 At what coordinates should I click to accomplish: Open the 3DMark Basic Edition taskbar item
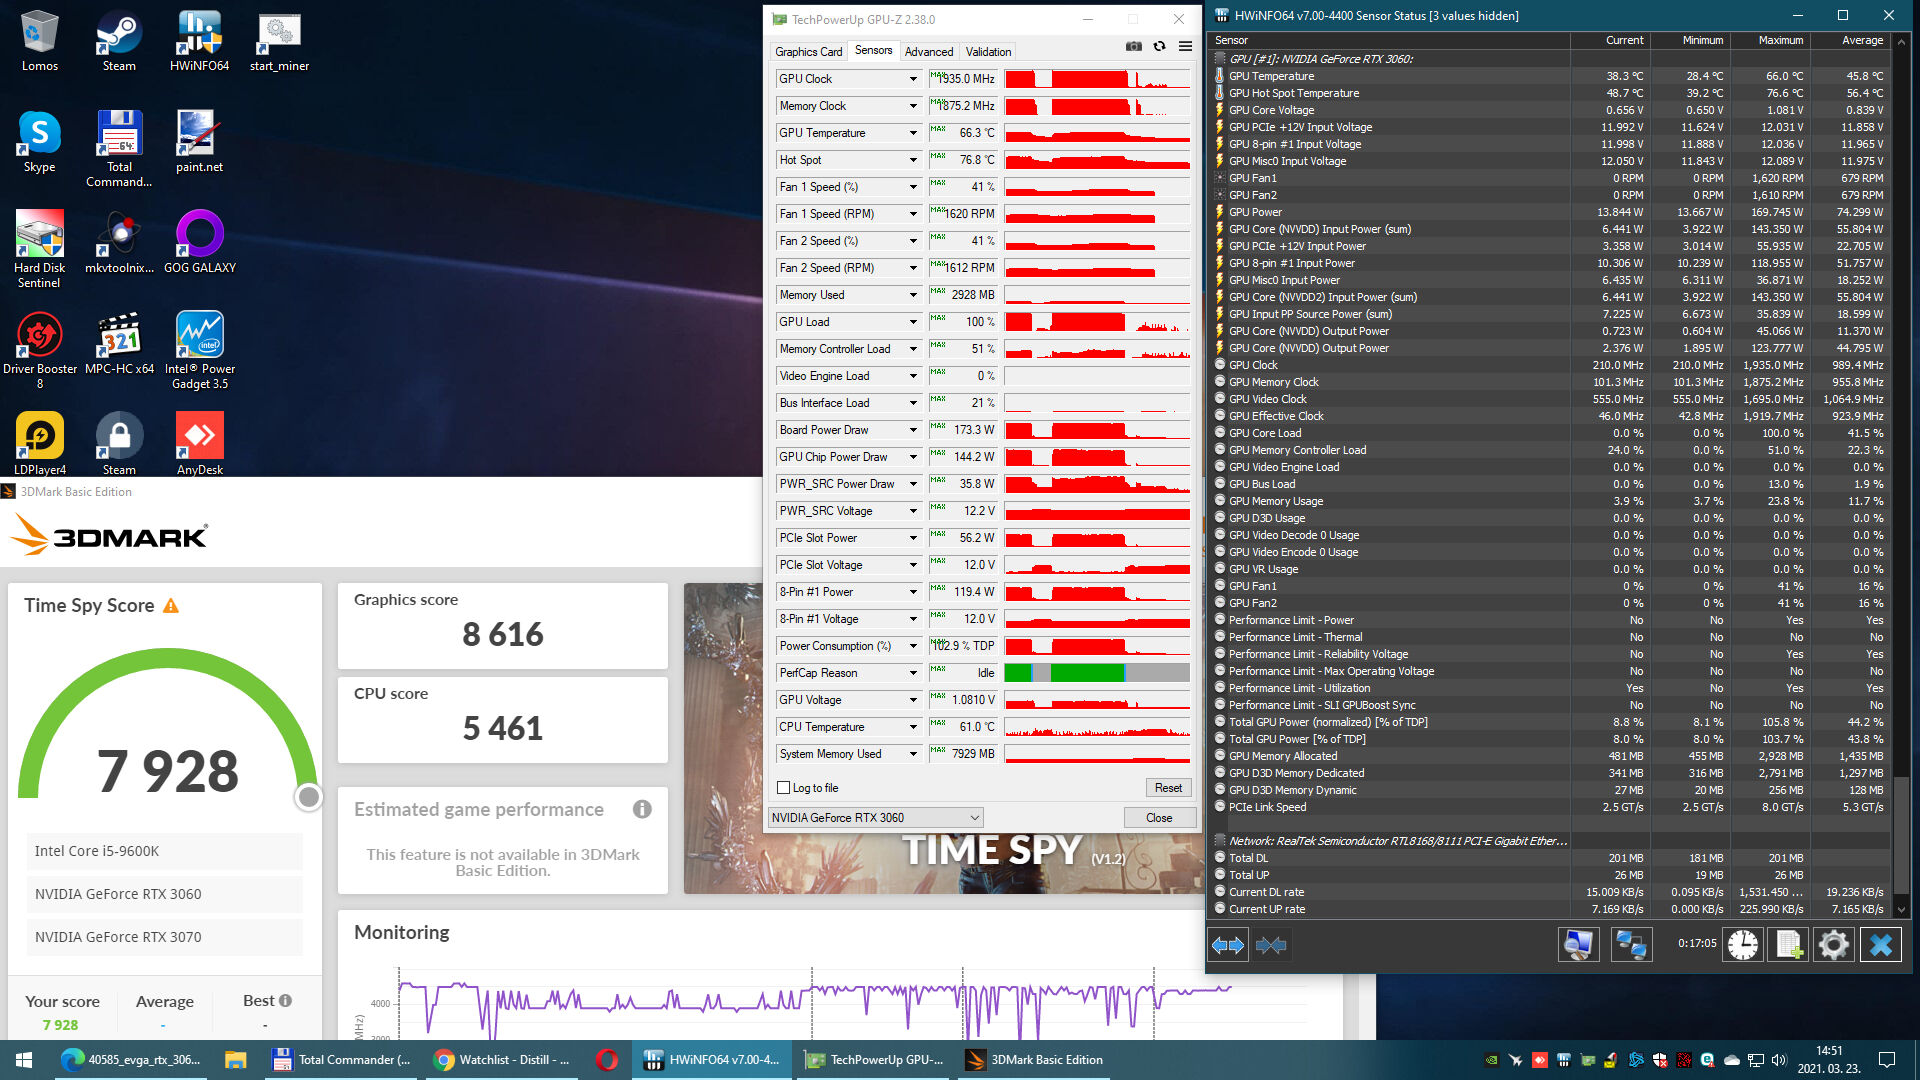coord(1034,1060)
